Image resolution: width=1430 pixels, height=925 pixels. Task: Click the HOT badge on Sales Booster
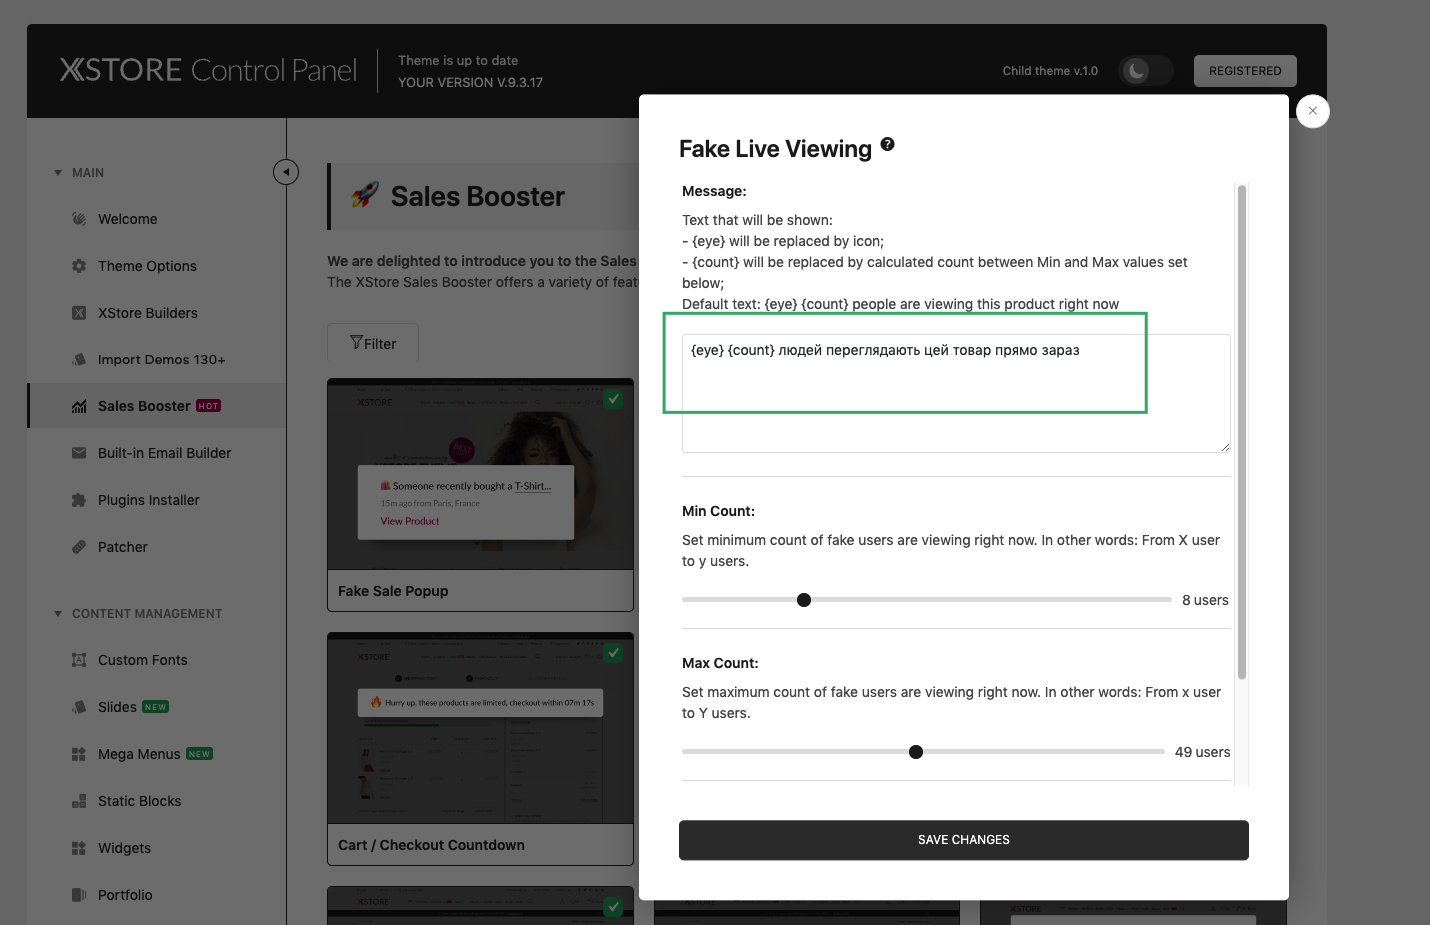(x=208, y=406)
